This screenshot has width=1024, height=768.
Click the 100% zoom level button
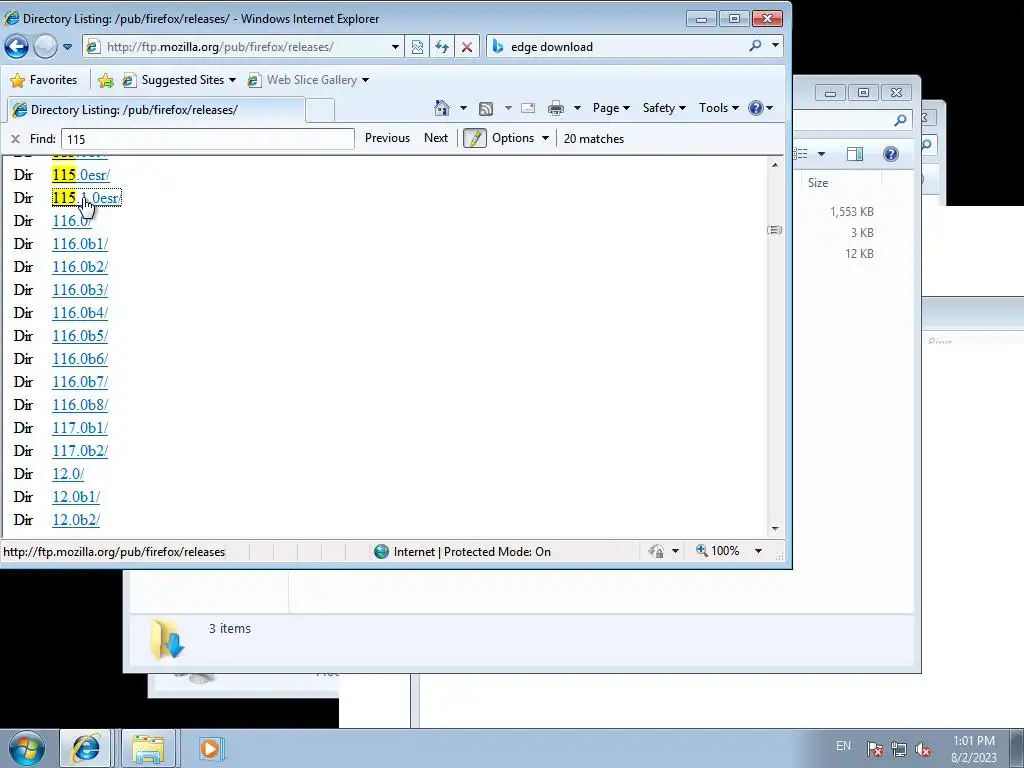718,551
